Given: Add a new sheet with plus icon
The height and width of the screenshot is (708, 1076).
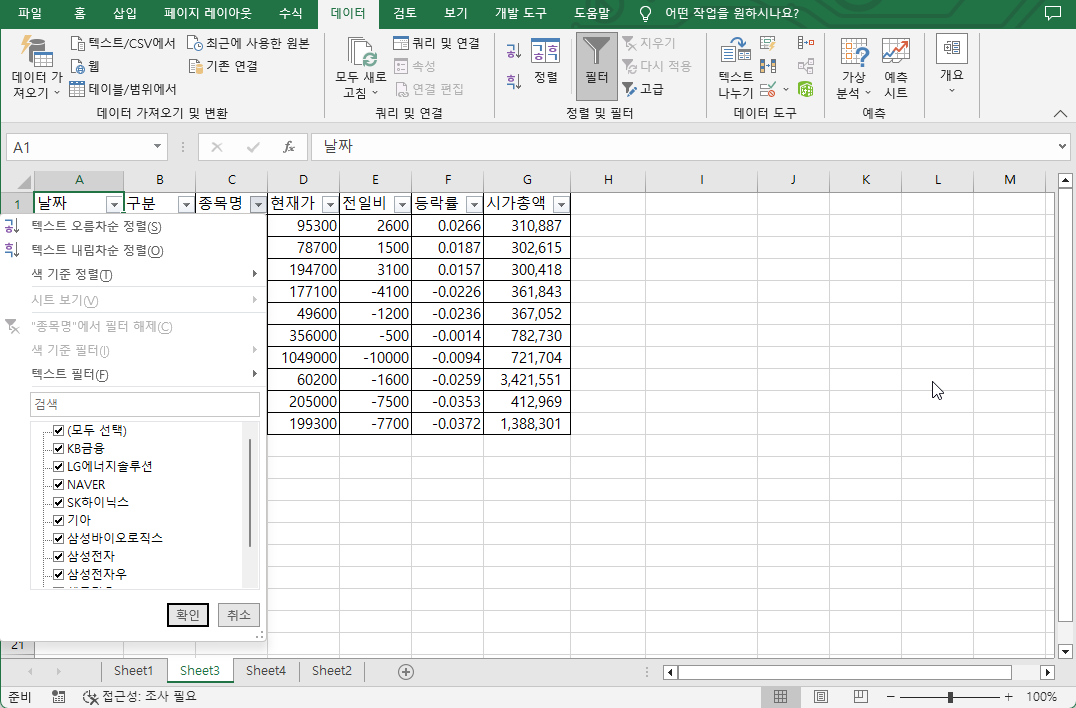Looking at the screenshot, I should click(x=406, y=672).
